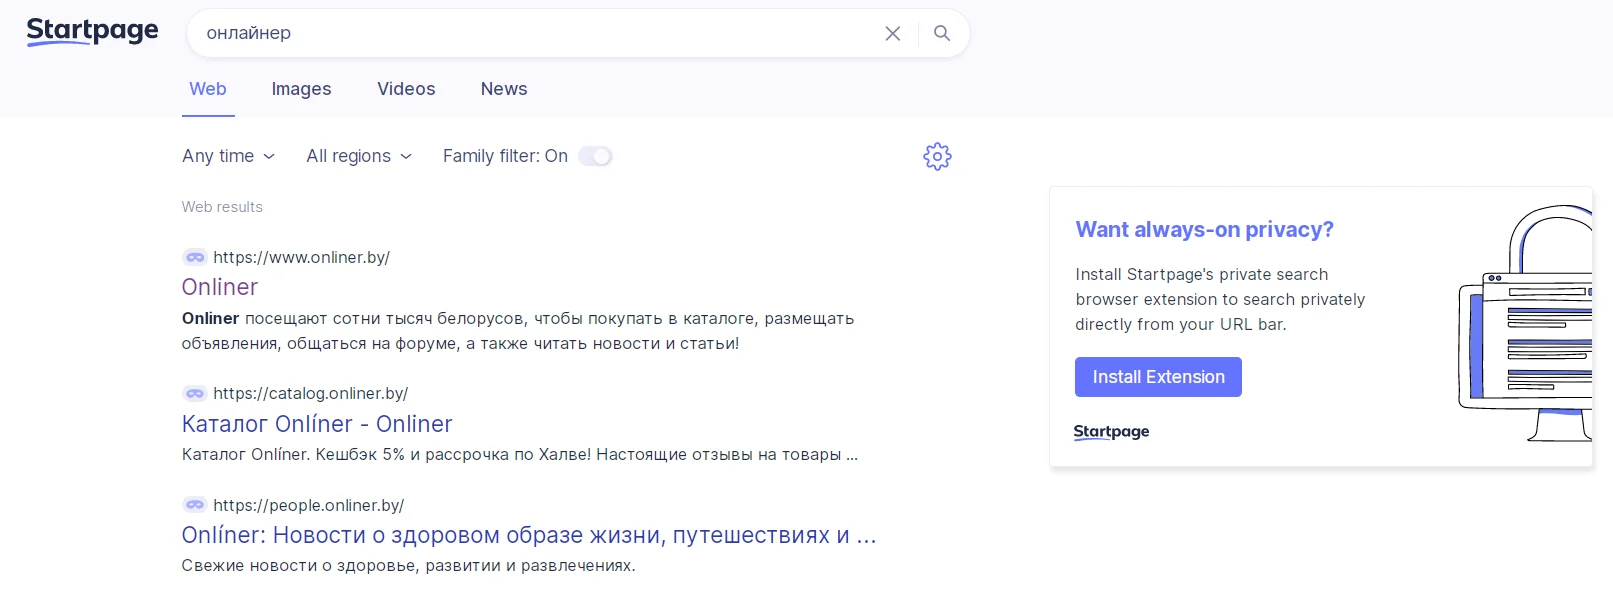The width and height of the screenshot is (1613, 594).
Task: Switch to the Images tab
Action: [x=301, y=89]
